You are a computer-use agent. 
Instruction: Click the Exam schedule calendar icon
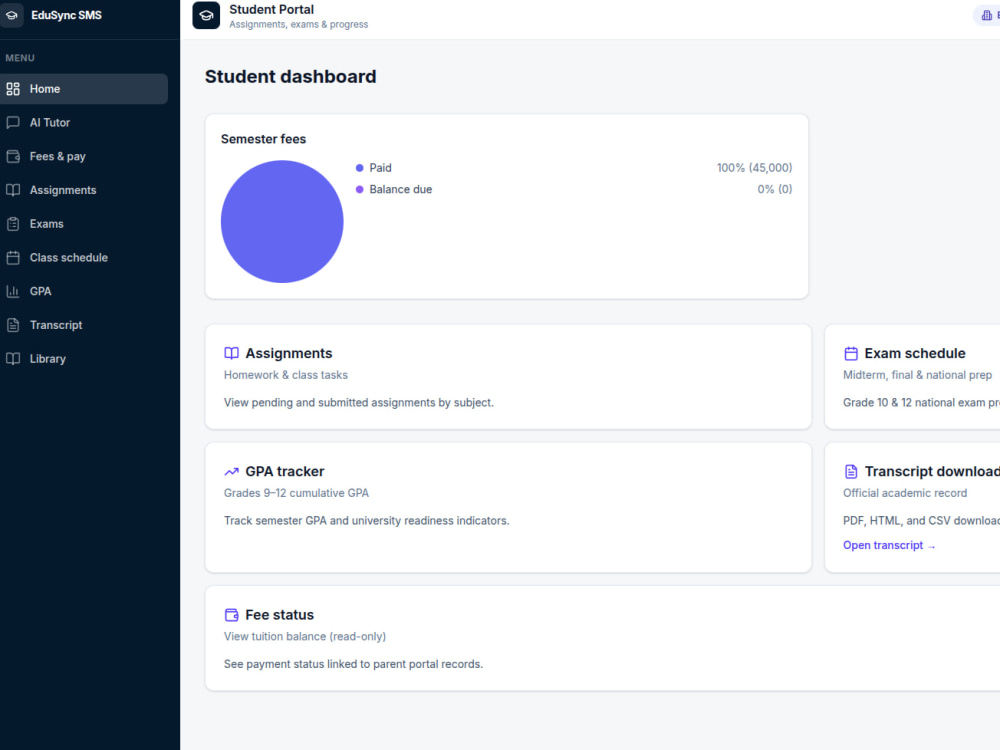pyautogui.click(x=851, y=353)
